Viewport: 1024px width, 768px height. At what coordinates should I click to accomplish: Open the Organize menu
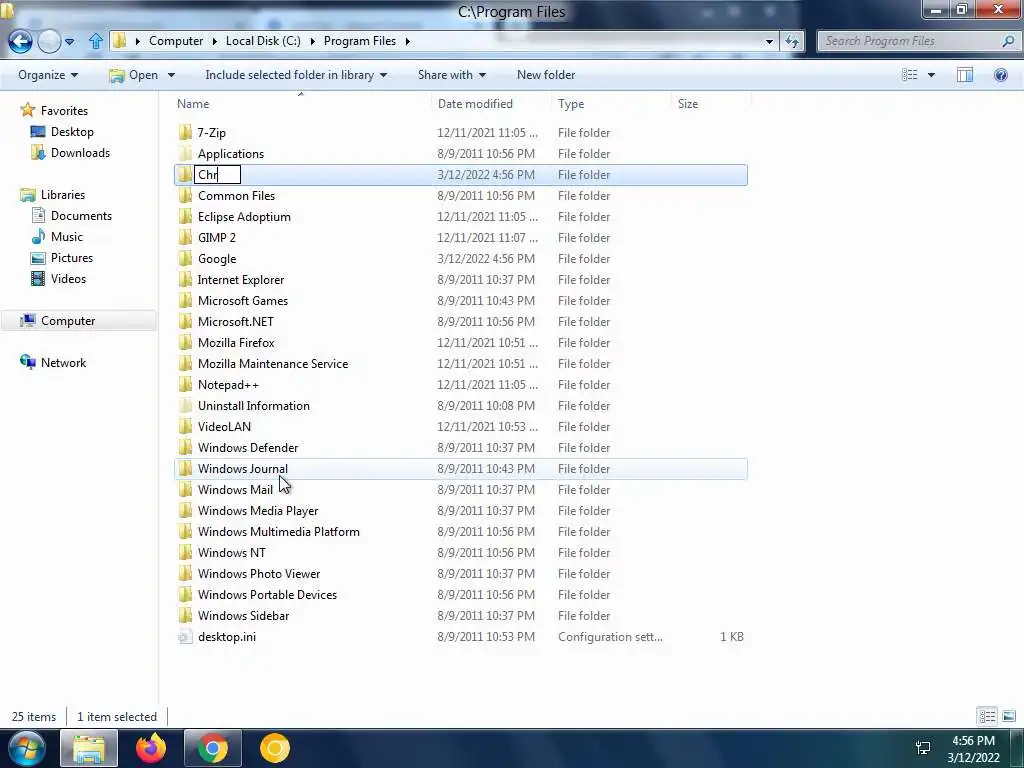click(48, 75)
